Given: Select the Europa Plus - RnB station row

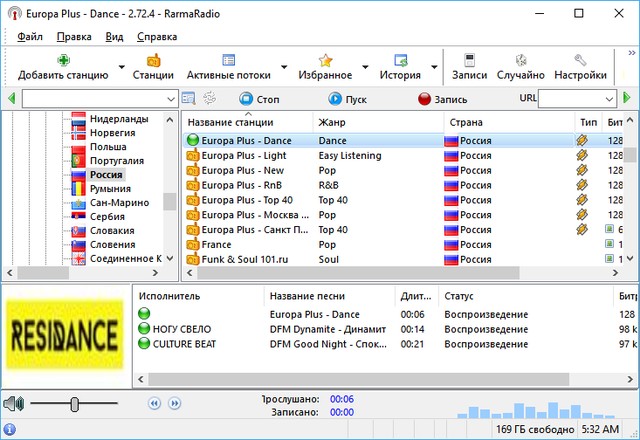Looking at the screenshot, I should point(244,185).
